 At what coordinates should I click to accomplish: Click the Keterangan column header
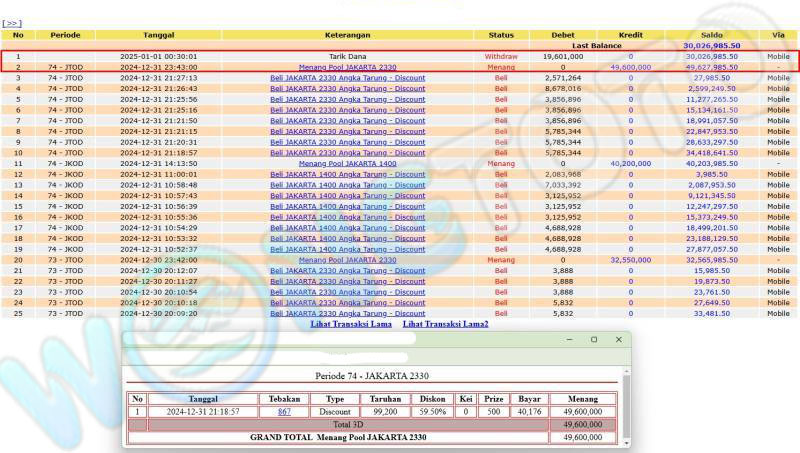click(347, 35)
